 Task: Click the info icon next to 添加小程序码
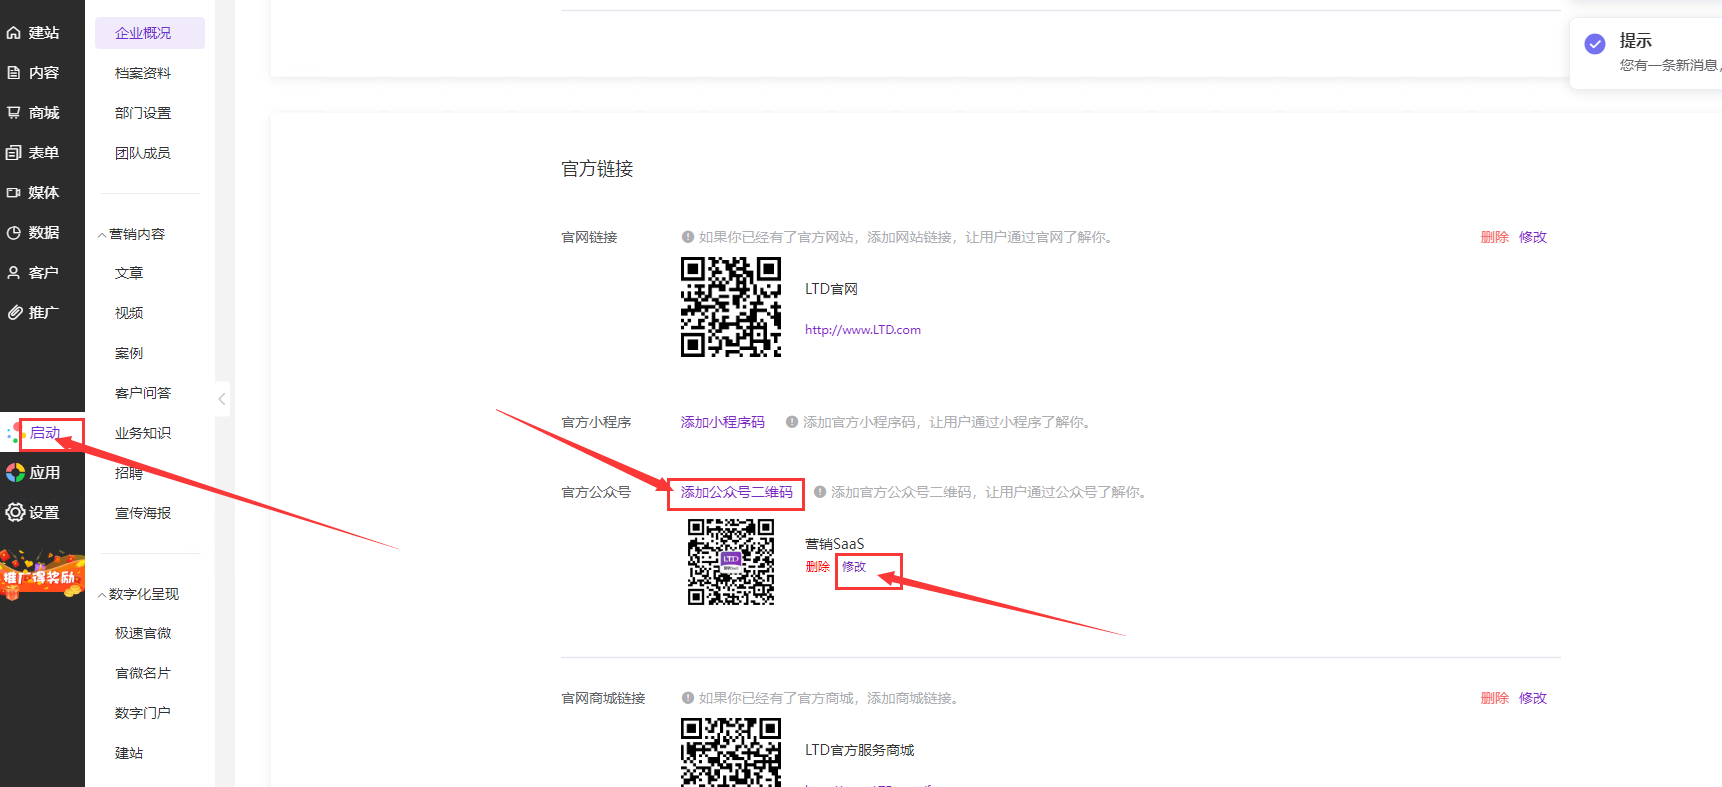(x=792, y=422)
